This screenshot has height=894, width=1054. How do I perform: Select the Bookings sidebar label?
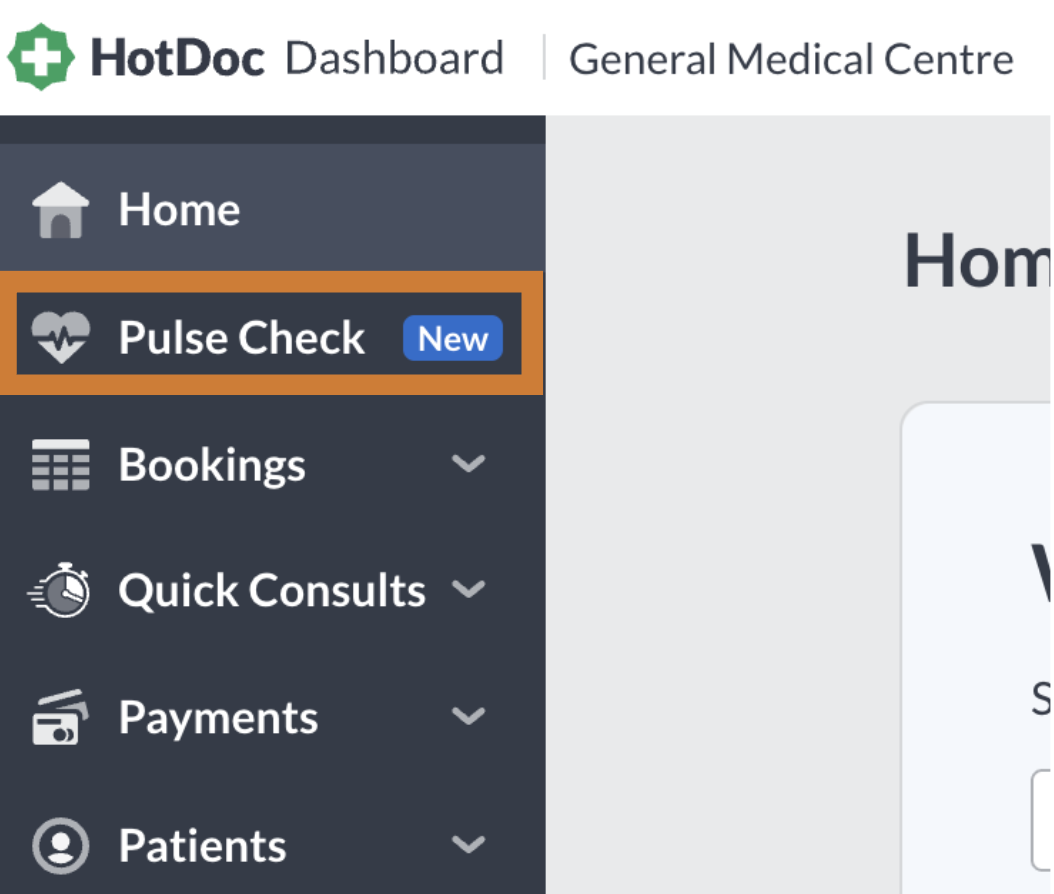212,465
